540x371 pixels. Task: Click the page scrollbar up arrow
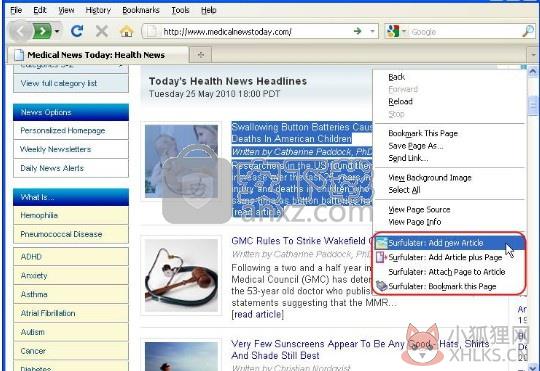click(533, 71)
